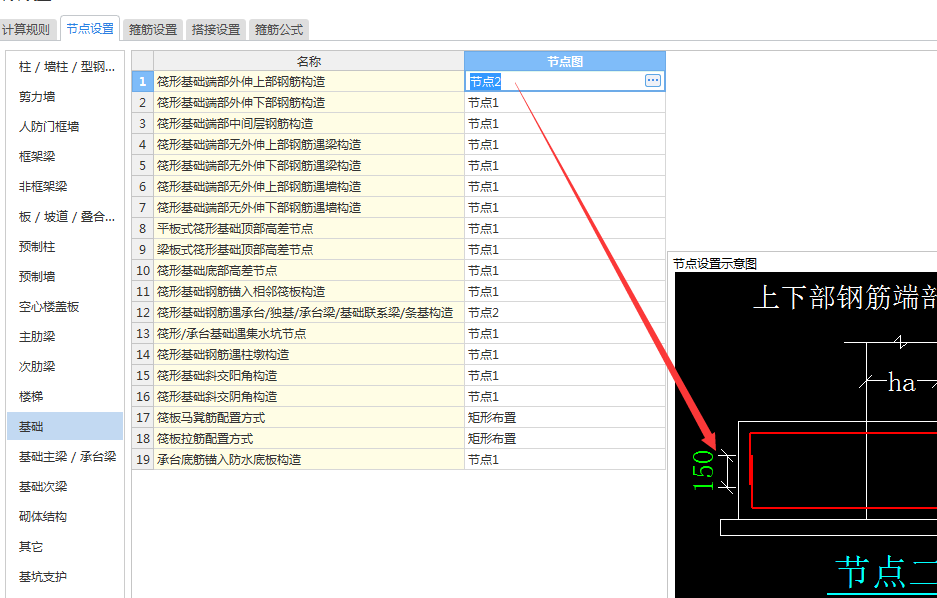Select row 18 筏板拉筋配置方式
Image resolution: width=937 pixels, height=598 pixels.
[x=309, y=438]
